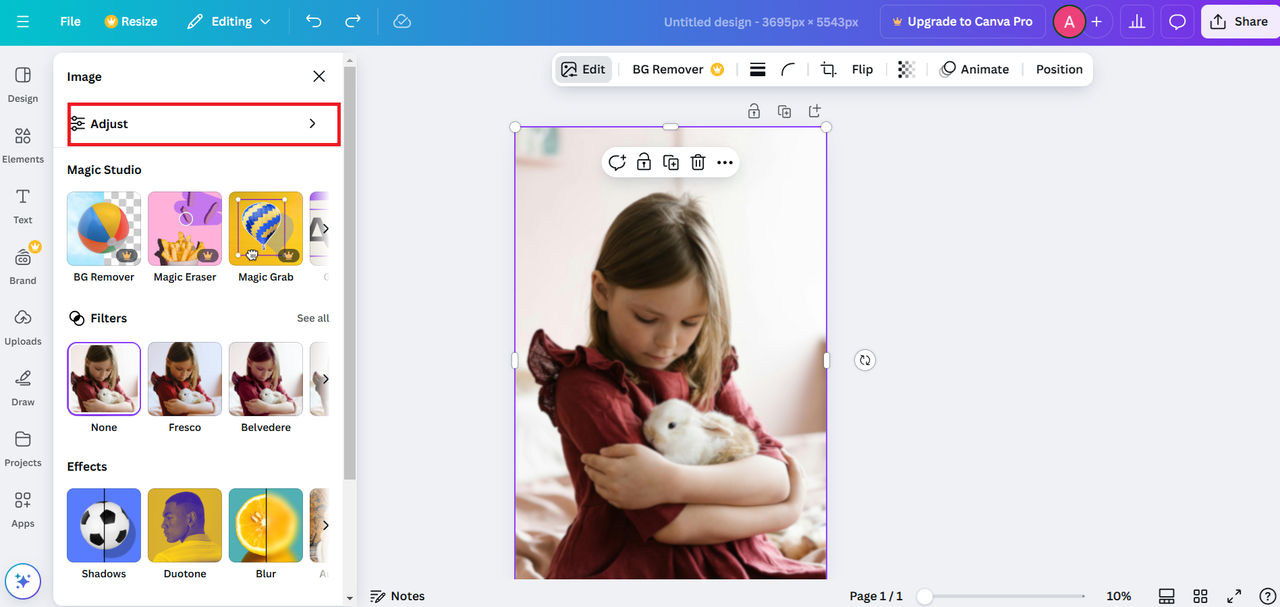The width and height of the screenshot is (1280, 607).
Task: Show more filters with arrow
Action: pos(324,379)
